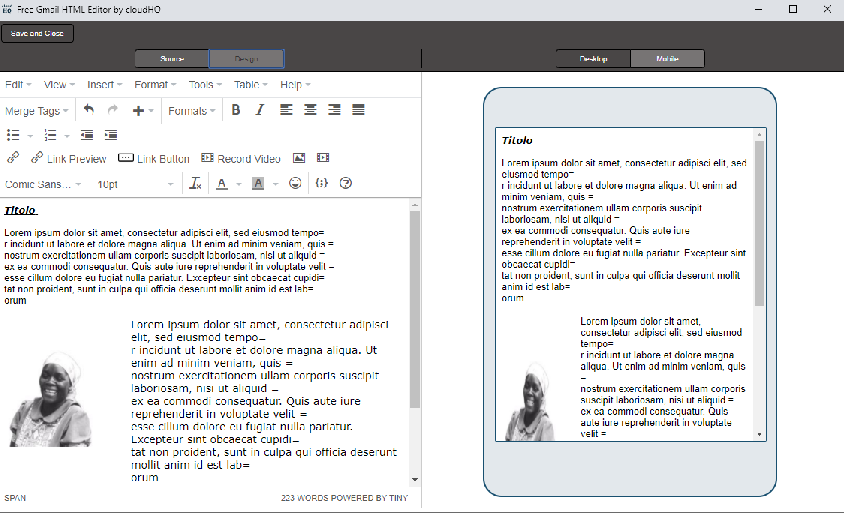Clear formatting with the Tx icon

tap(195, 183)
